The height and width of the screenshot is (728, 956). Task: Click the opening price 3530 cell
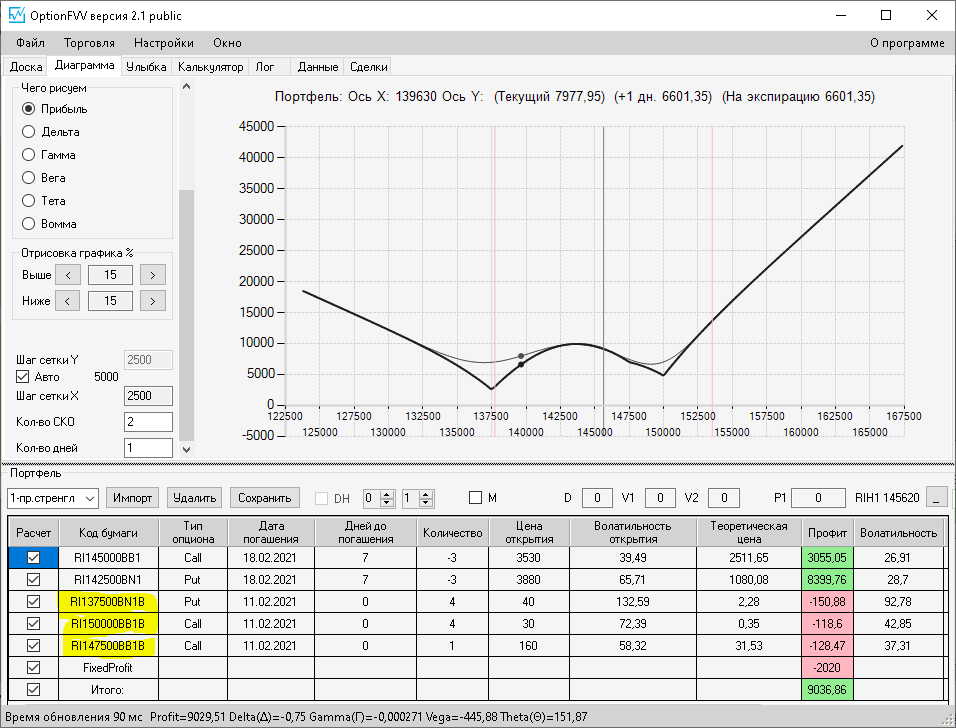528,557
